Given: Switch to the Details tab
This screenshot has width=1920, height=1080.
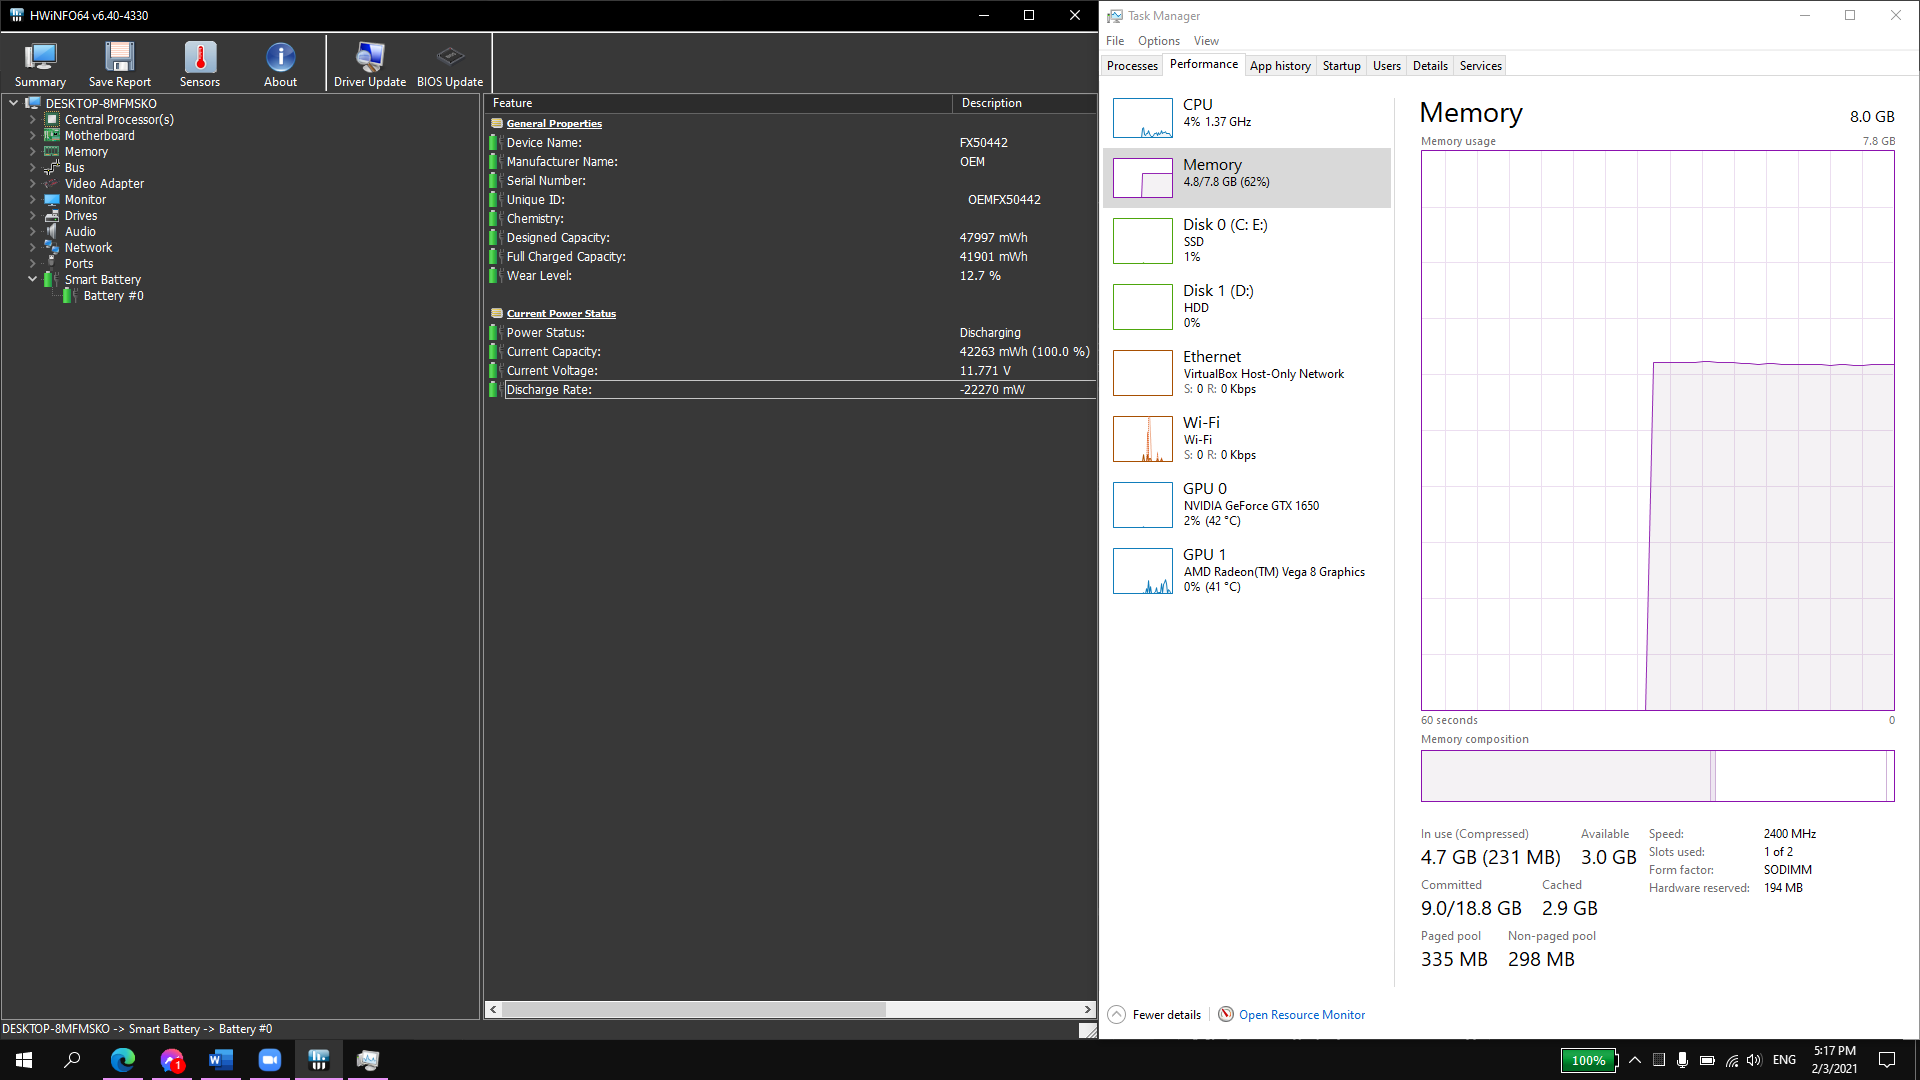Looking at the screenshot, I should [1430, 66].
